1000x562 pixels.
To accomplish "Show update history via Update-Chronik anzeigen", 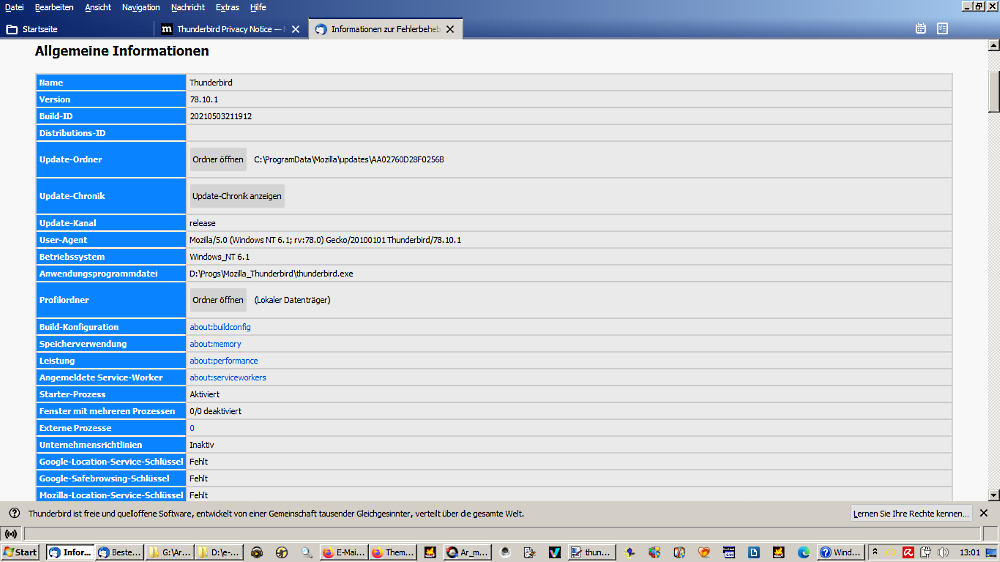I will click(x=237, y=196).
